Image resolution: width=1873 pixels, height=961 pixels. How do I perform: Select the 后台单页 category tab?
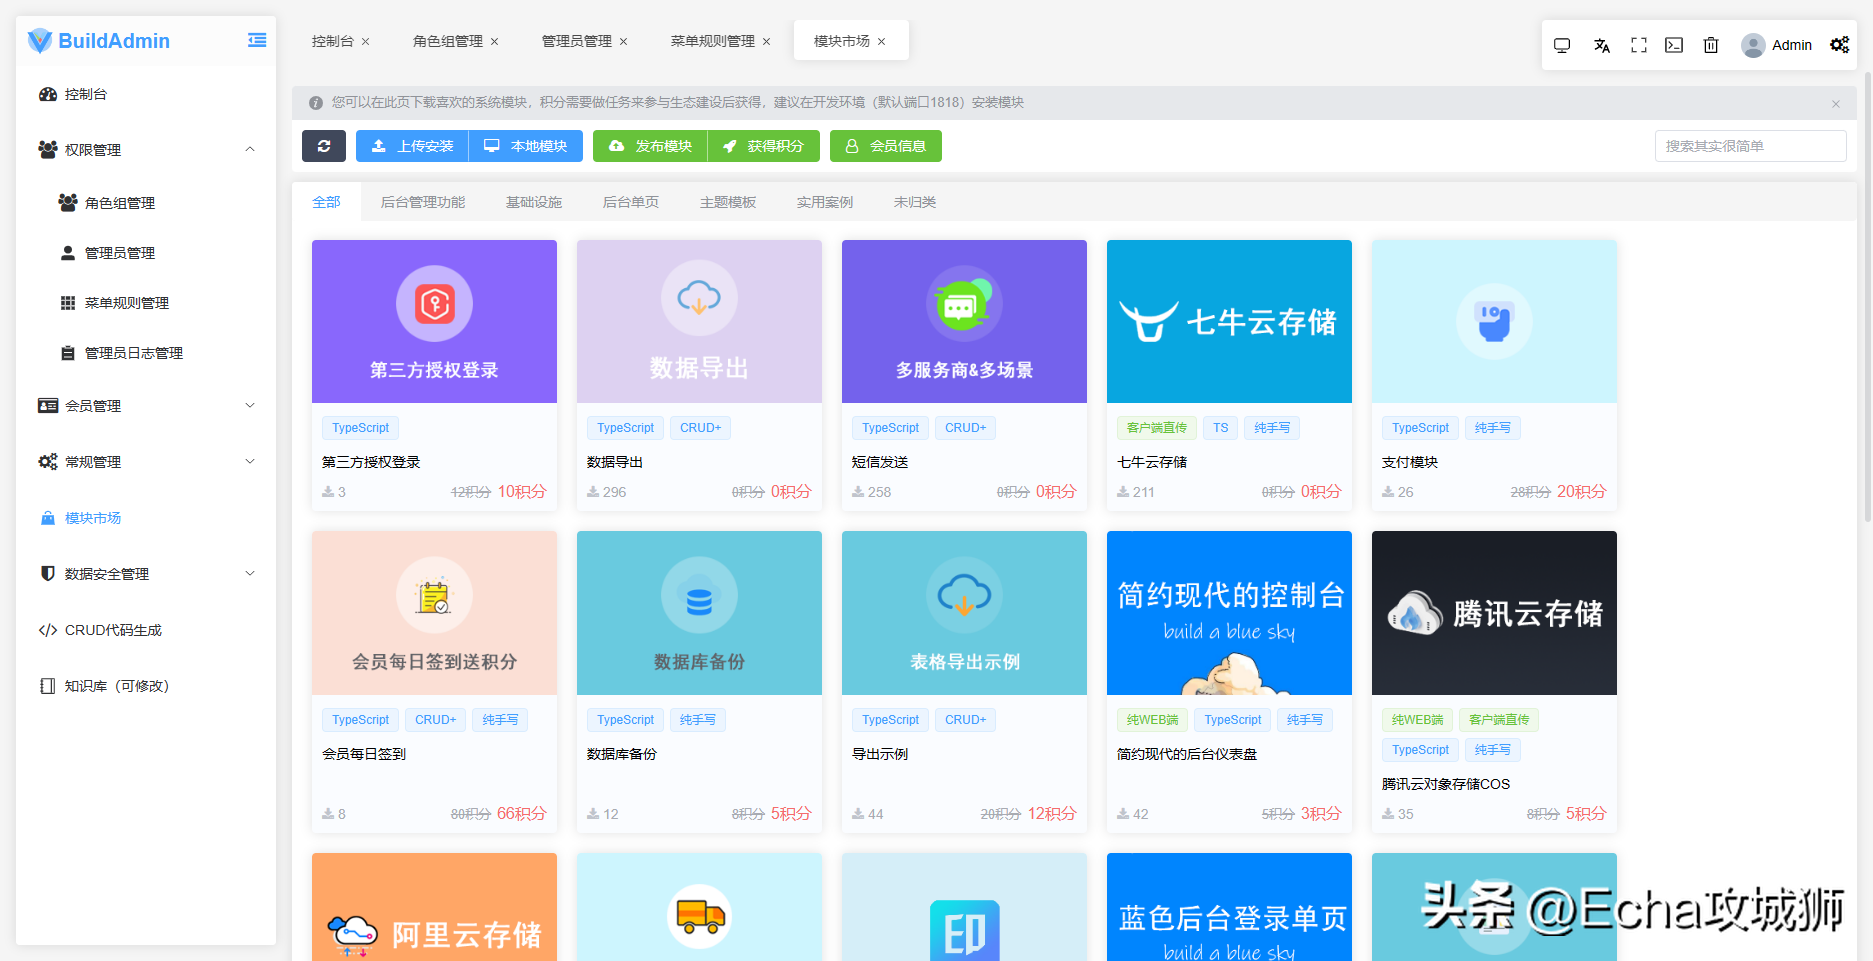click(631, 202)
